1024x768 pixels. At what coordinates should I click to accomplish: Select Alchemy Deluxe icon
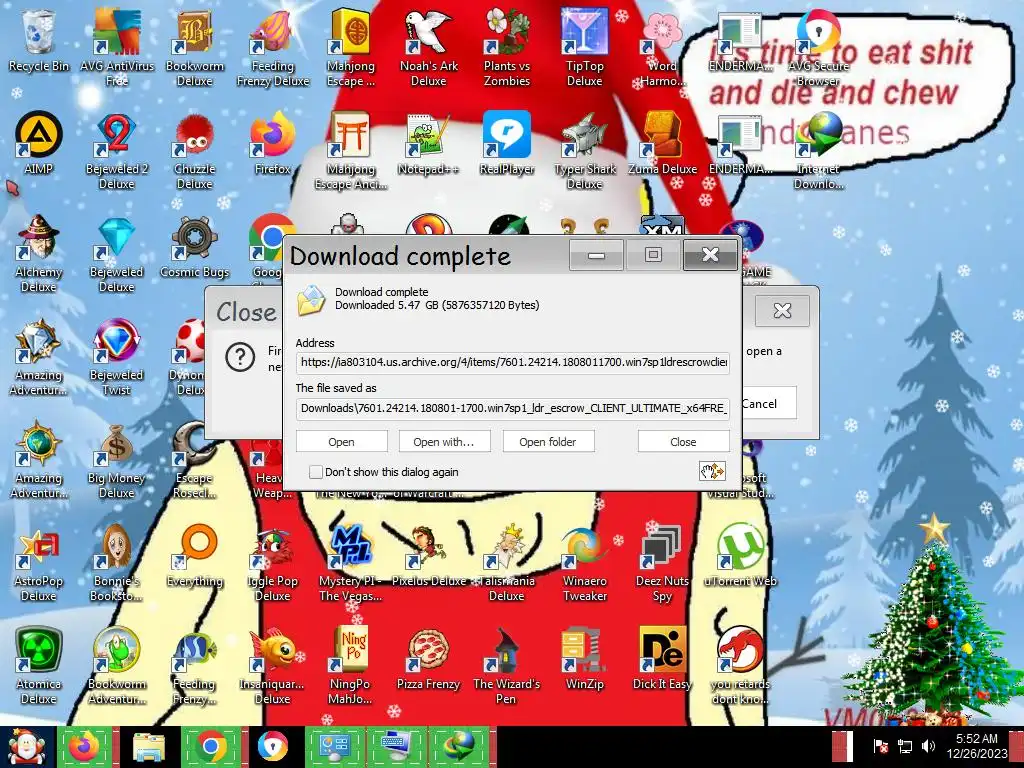[x=39, y=253]
